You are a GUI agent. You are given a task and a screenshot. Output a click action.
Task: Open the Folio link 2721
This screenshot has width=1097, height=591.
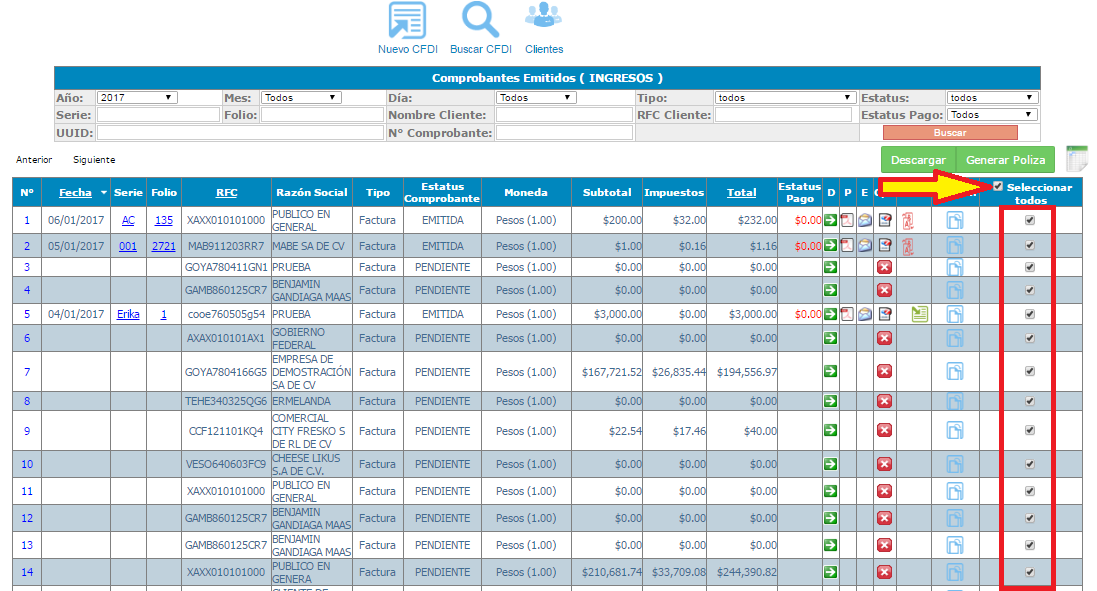pos(163,246)
